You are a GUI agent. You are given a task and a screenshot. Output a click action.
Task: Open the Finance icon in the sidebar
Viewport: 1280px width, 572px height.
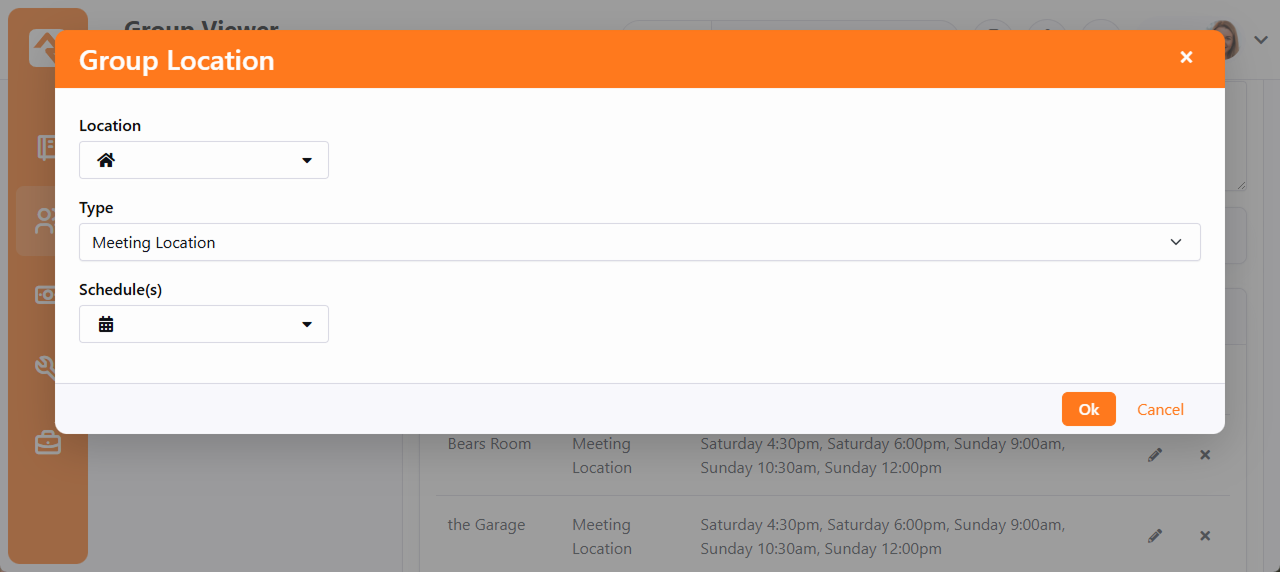pos(48,295)
